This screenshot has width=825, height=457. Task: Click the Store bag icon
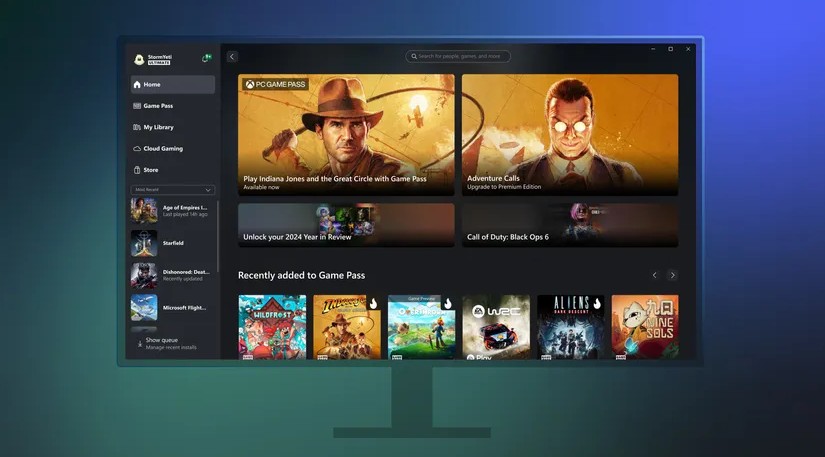coord(137,170)
